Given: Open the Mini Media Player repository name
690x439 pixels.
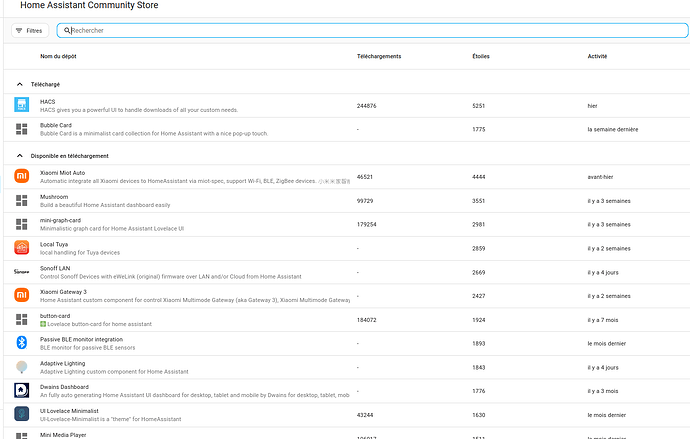Looking at the screenshot, I should point(63,435).
